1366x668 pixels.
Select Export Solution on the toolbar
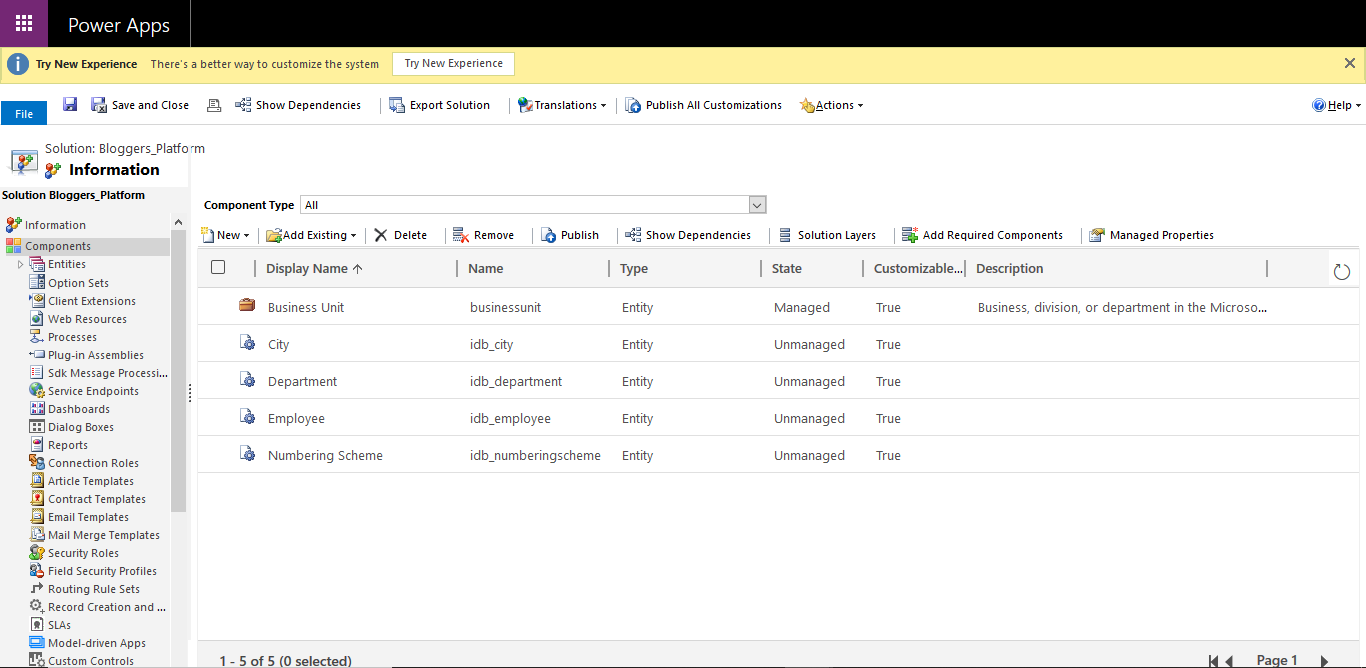click(x=440, y=104)
